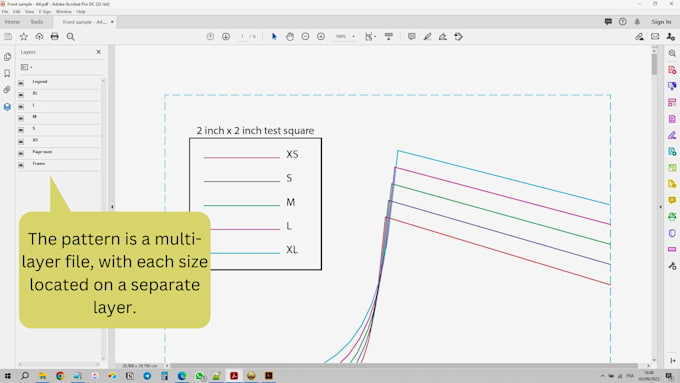Open the page thumbnails sidebar icon
680x383 pixels.
point(7,57)
